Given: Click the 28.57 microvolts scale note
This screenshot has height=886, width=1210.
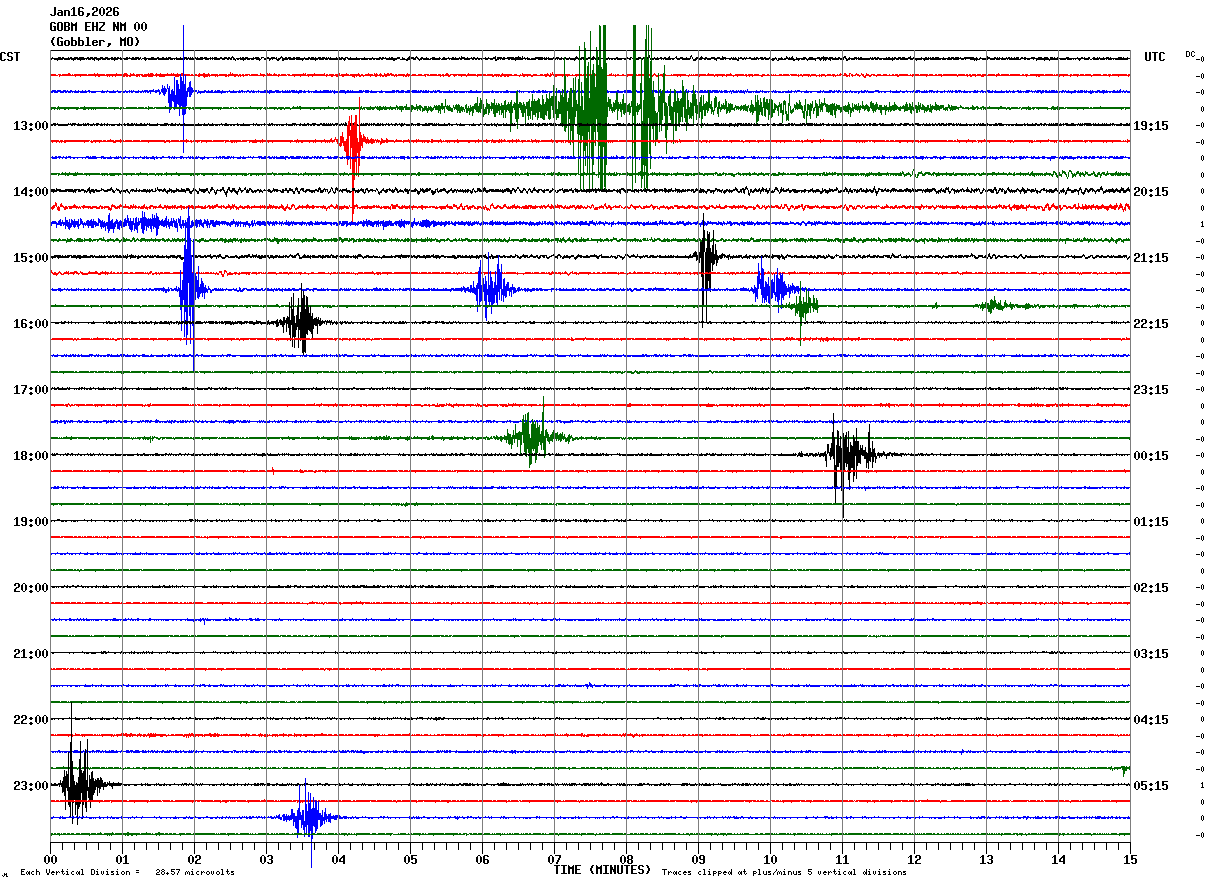Looking at the screenshot, I should tap(127, 873).
